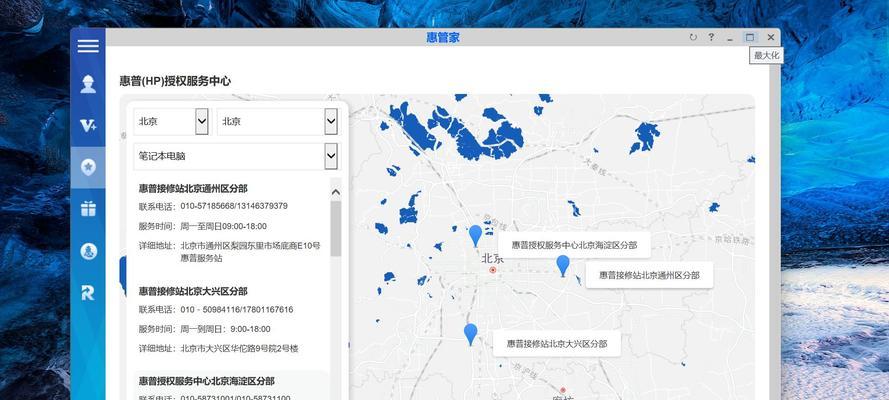Click service time 周一到周日：9:00-18:00
Image resolution: width=889 pixels, height=400 pixels.
click(226, 329)
